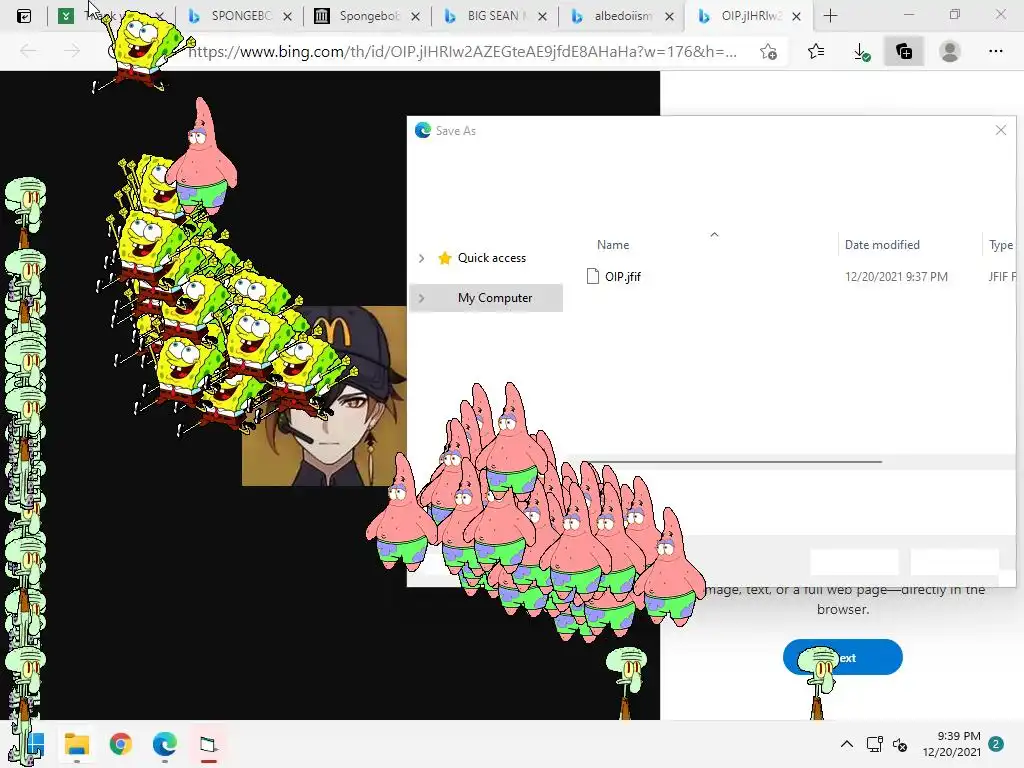Open Edge Settings and more menu
Screen dimensions: 1024x768
pyautogui.click(x=995, y=52)
